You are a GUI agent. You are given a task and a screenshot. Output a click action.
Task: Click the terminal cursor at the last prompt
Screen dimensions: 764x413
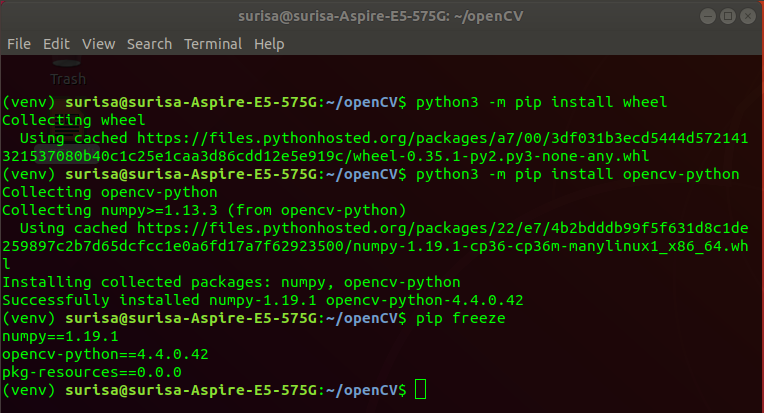coord(420,389)
